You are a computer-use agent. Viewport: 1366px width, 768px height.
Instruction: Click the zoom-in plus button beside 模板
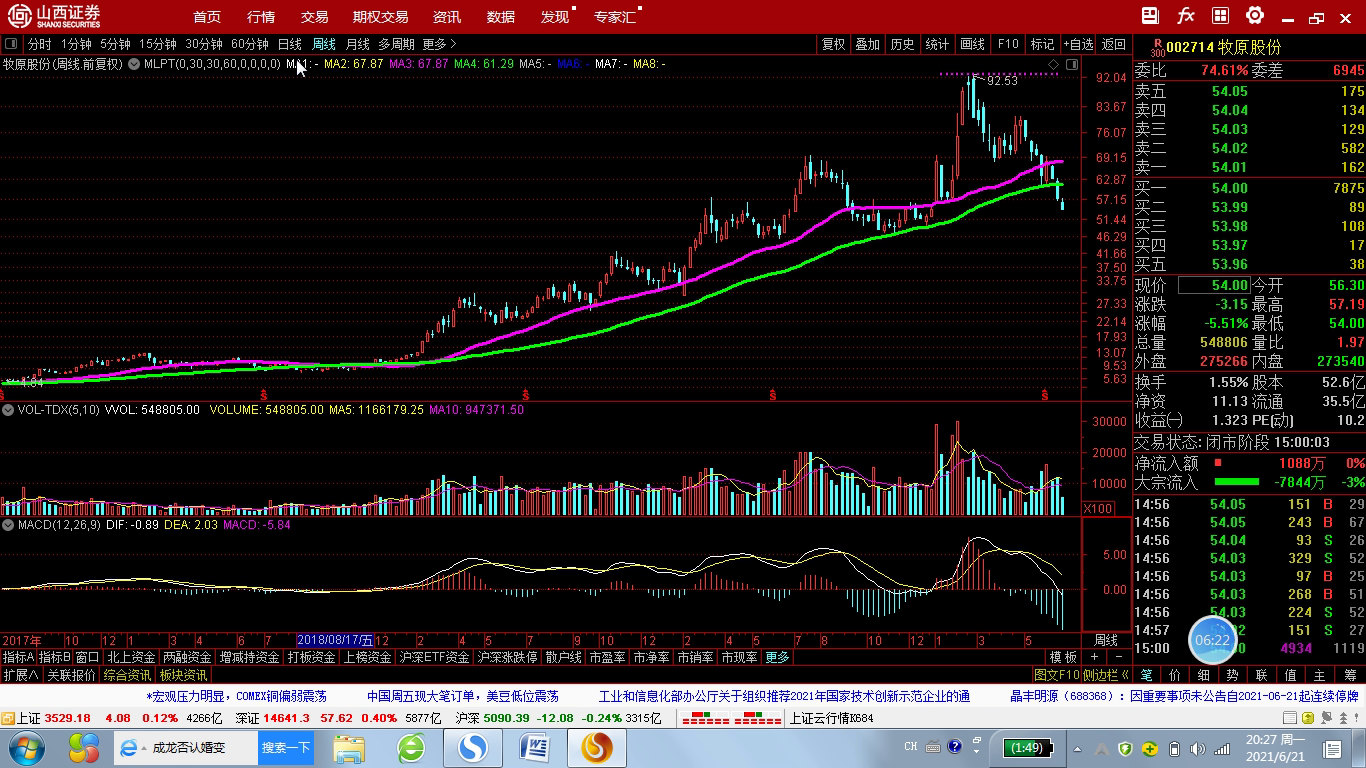1094,657
